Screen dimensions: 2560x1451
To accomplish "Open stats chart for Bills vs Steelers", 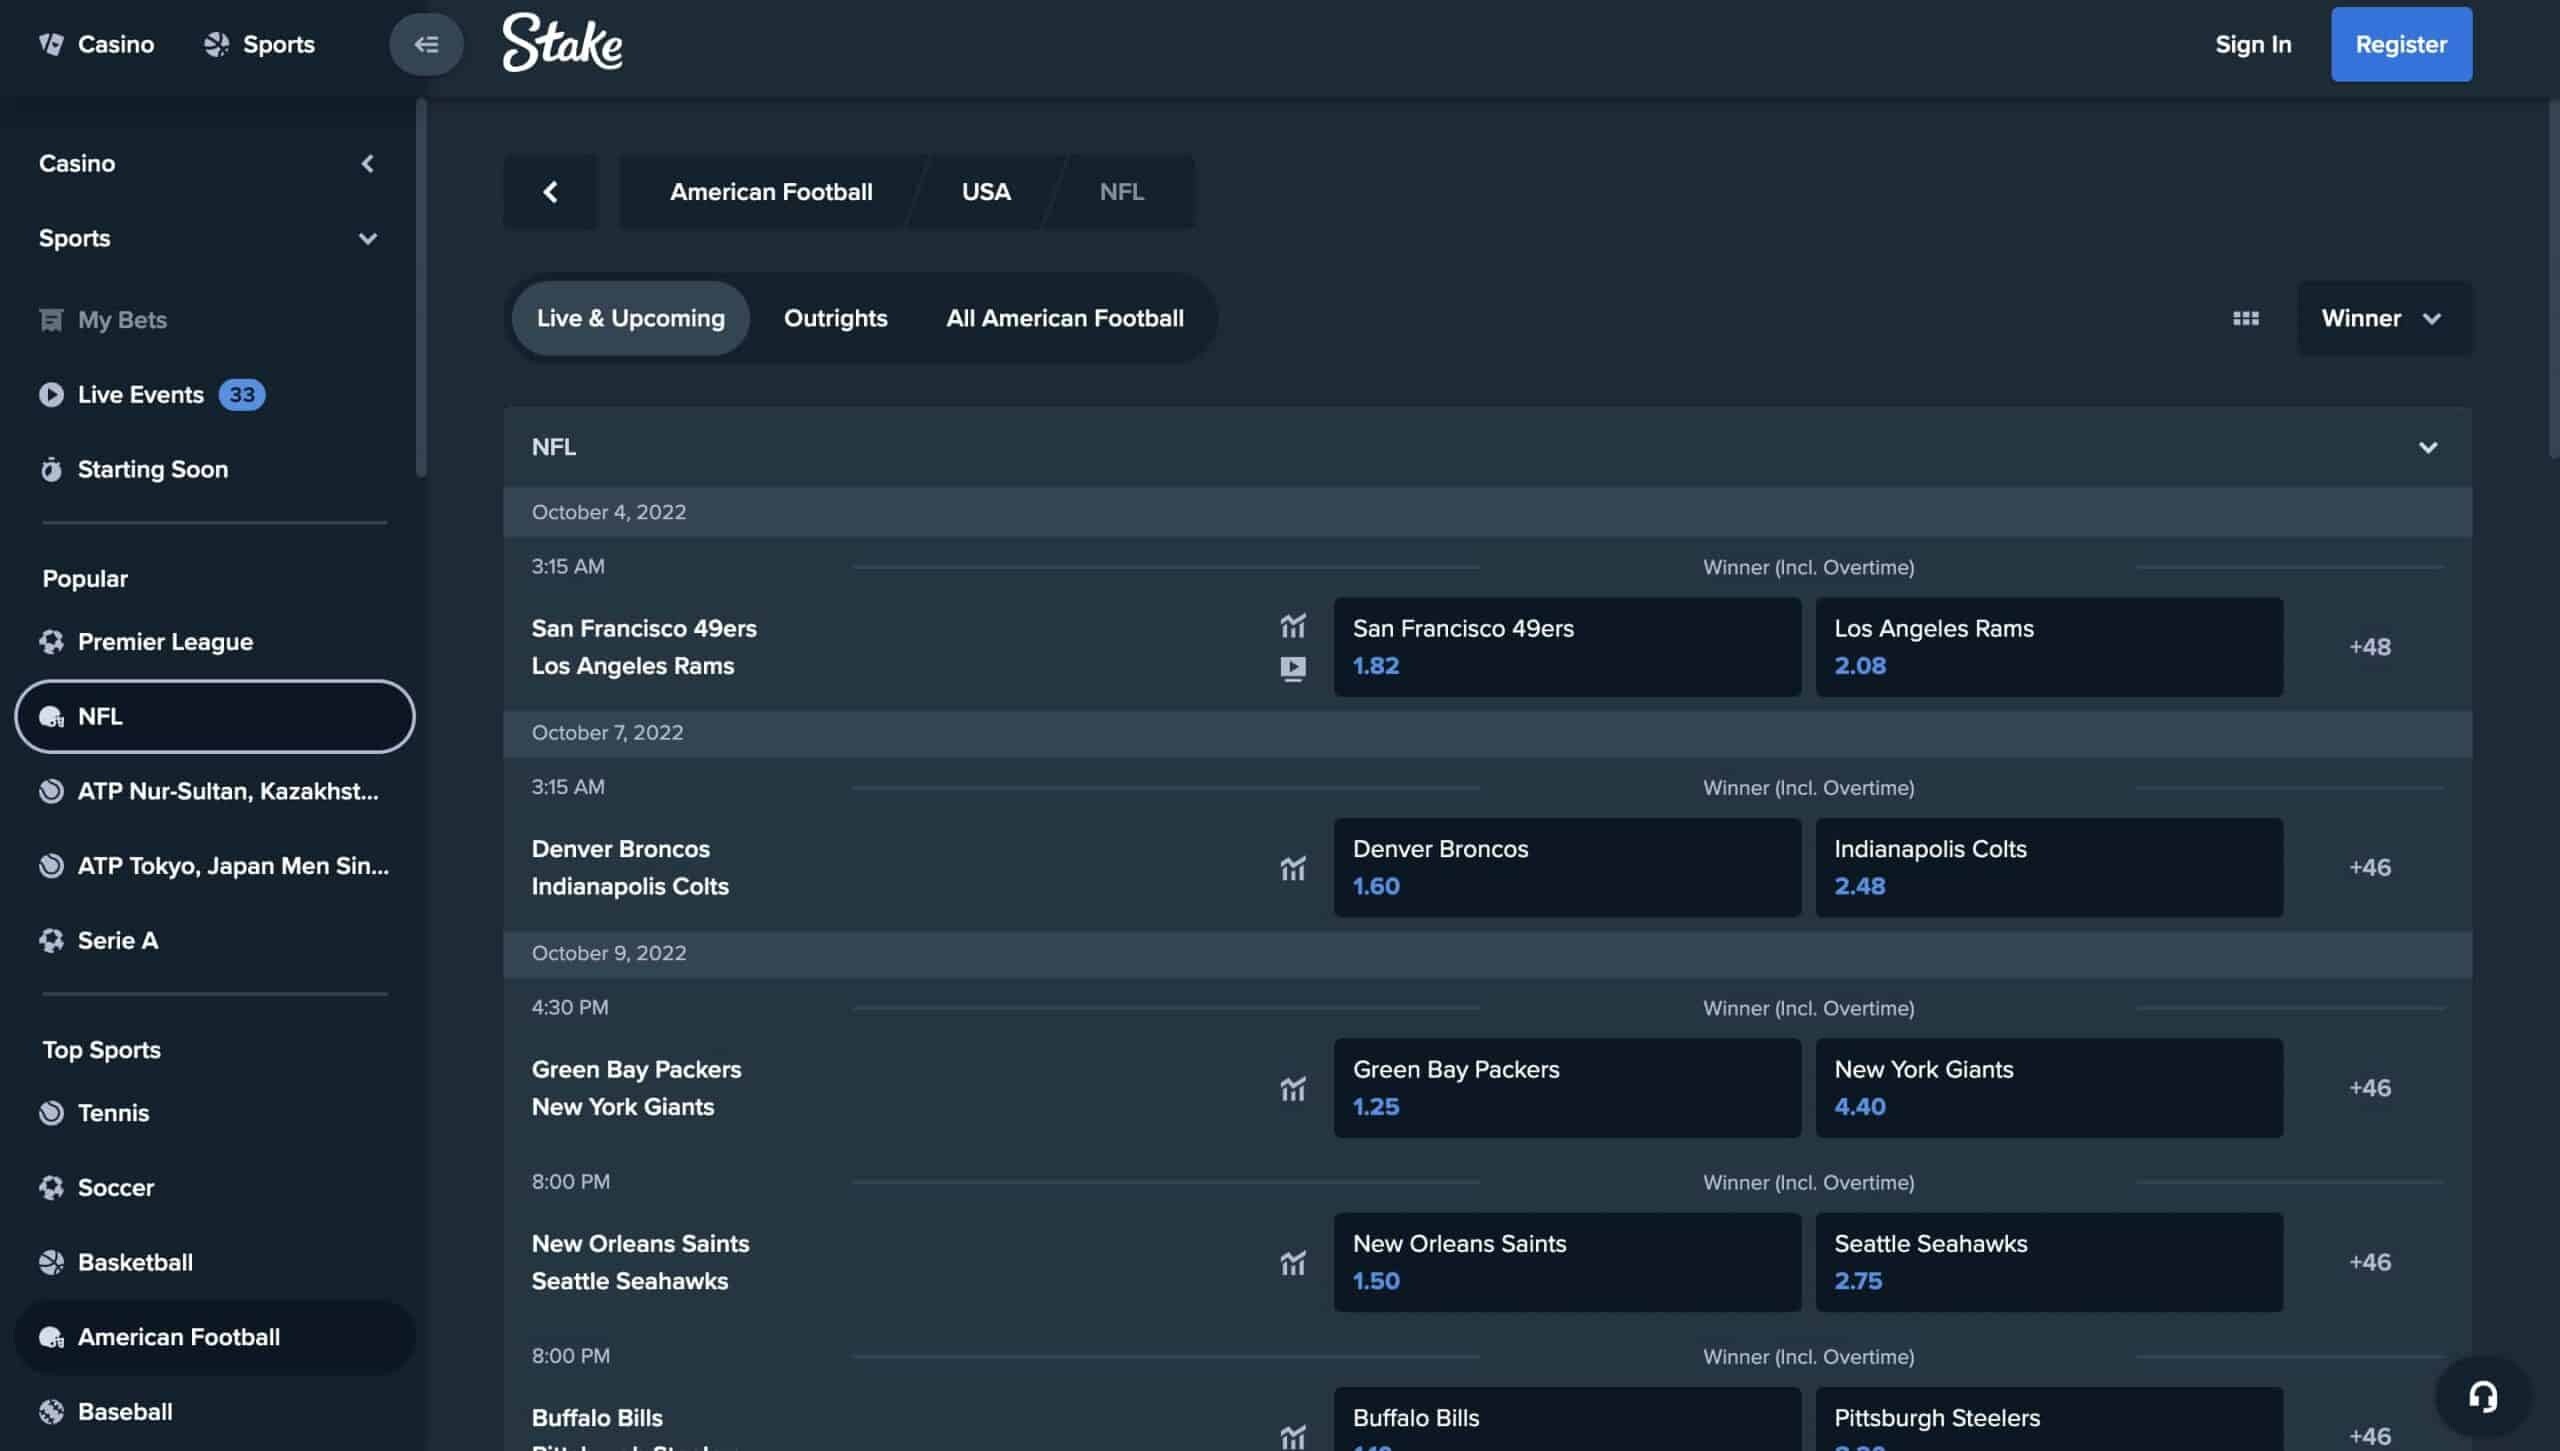I will 1293,1437.
